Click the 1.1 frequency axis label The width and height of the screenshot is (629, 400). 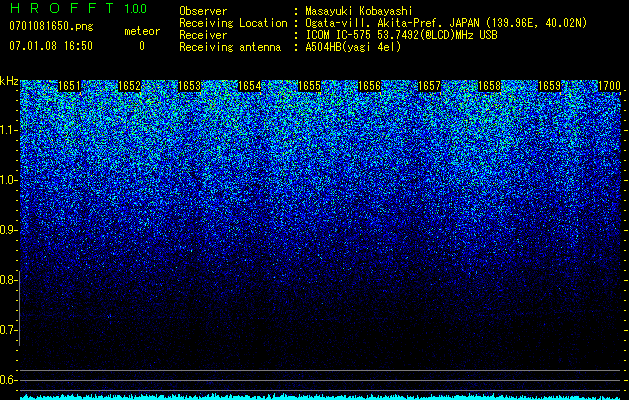[x=8, y=130]
